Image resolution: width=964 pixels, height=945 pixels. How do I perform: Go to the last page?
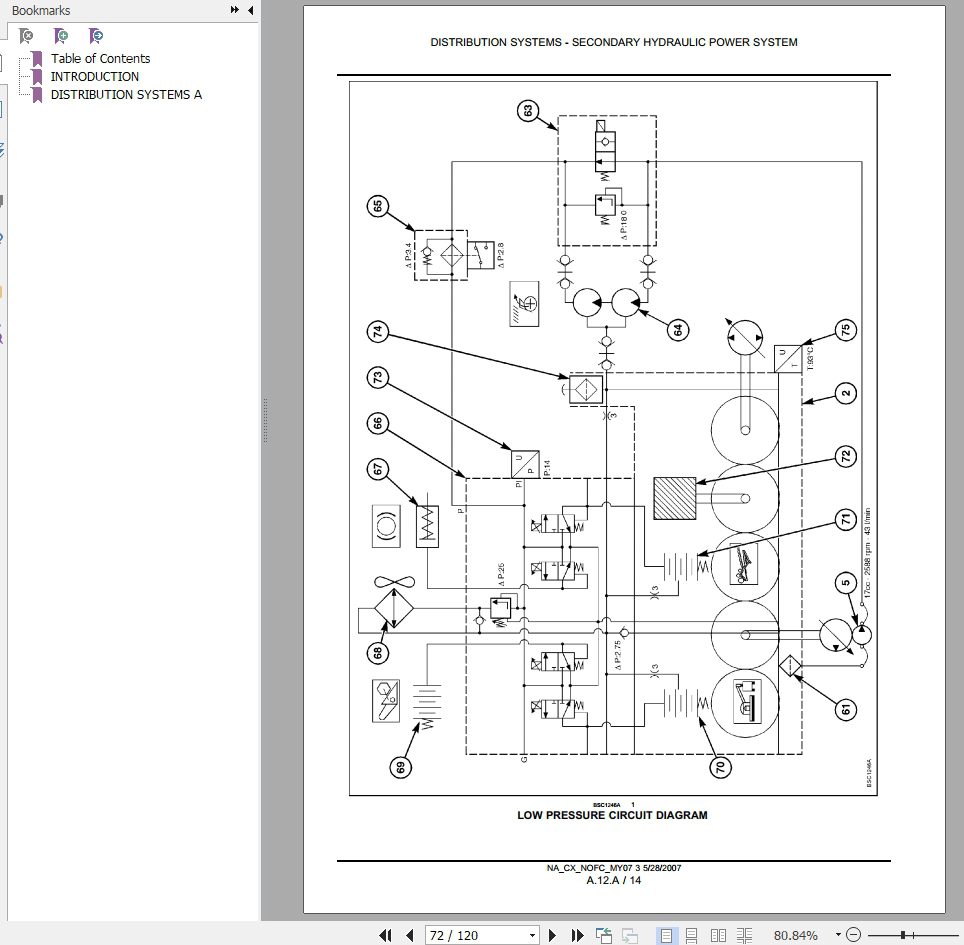pos(577,935)
